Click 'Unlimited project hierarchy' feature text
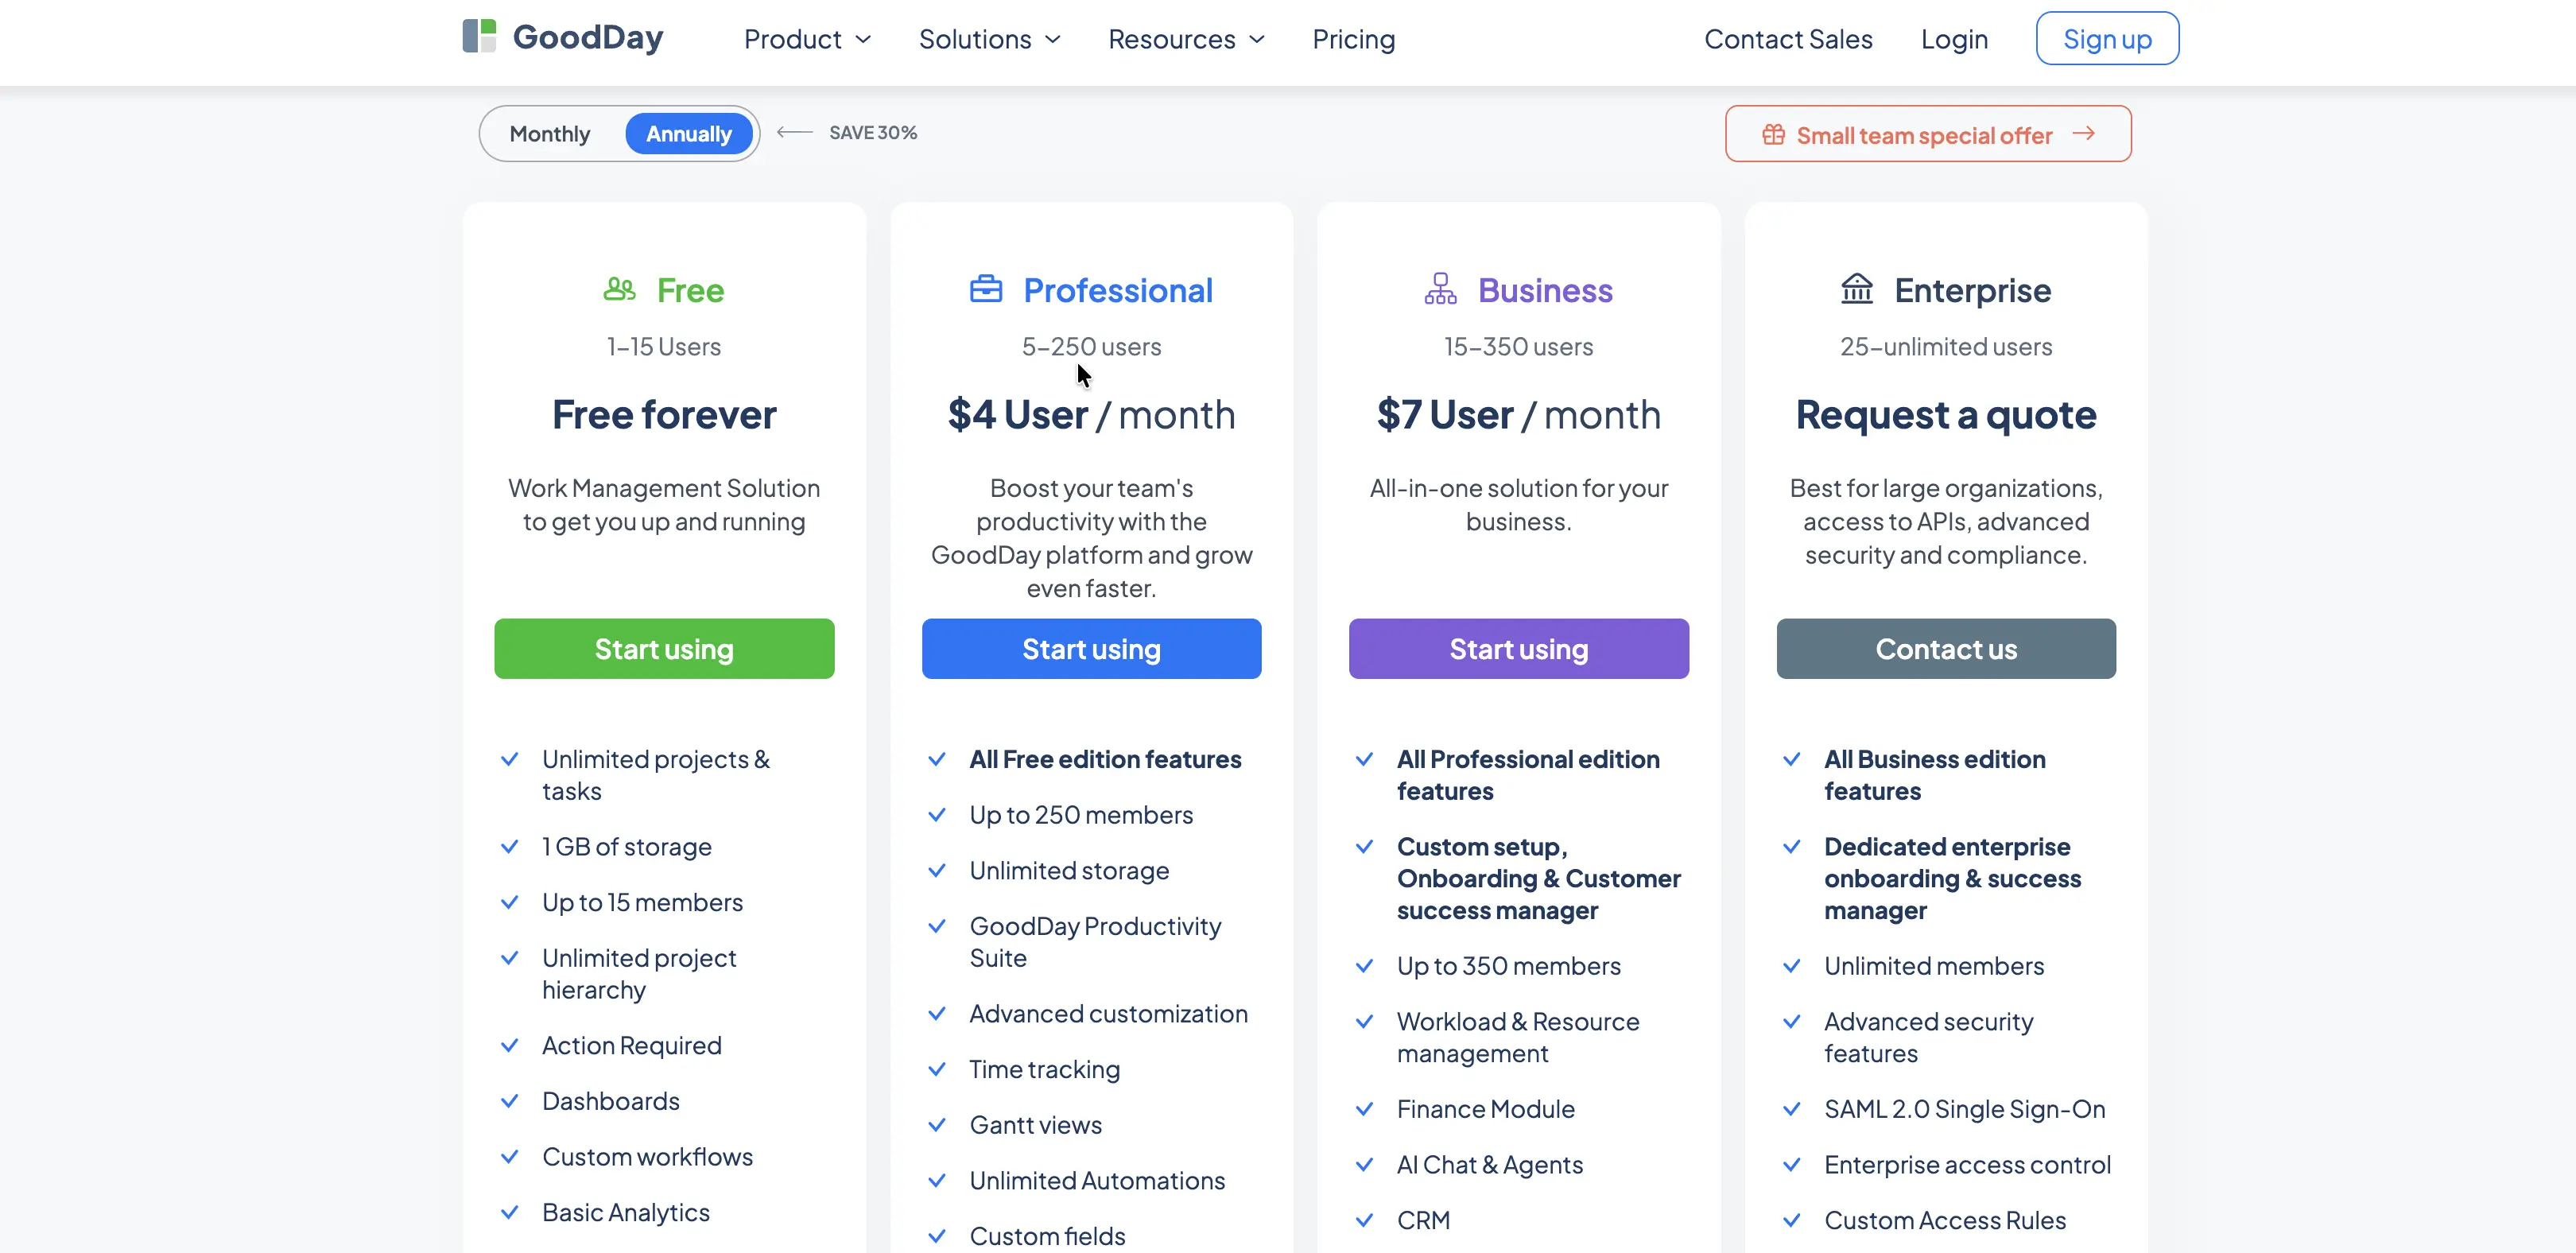 pyautogui.click(x=639, y=974)
